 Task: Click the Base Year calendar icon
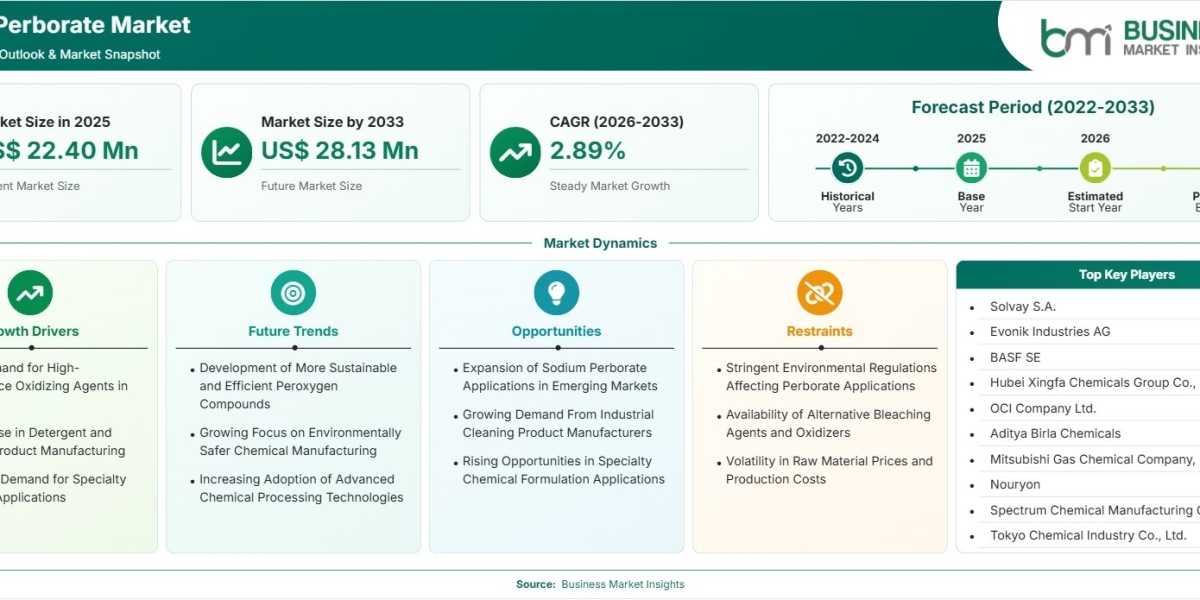pyautogui.click(x=971, y=168)
